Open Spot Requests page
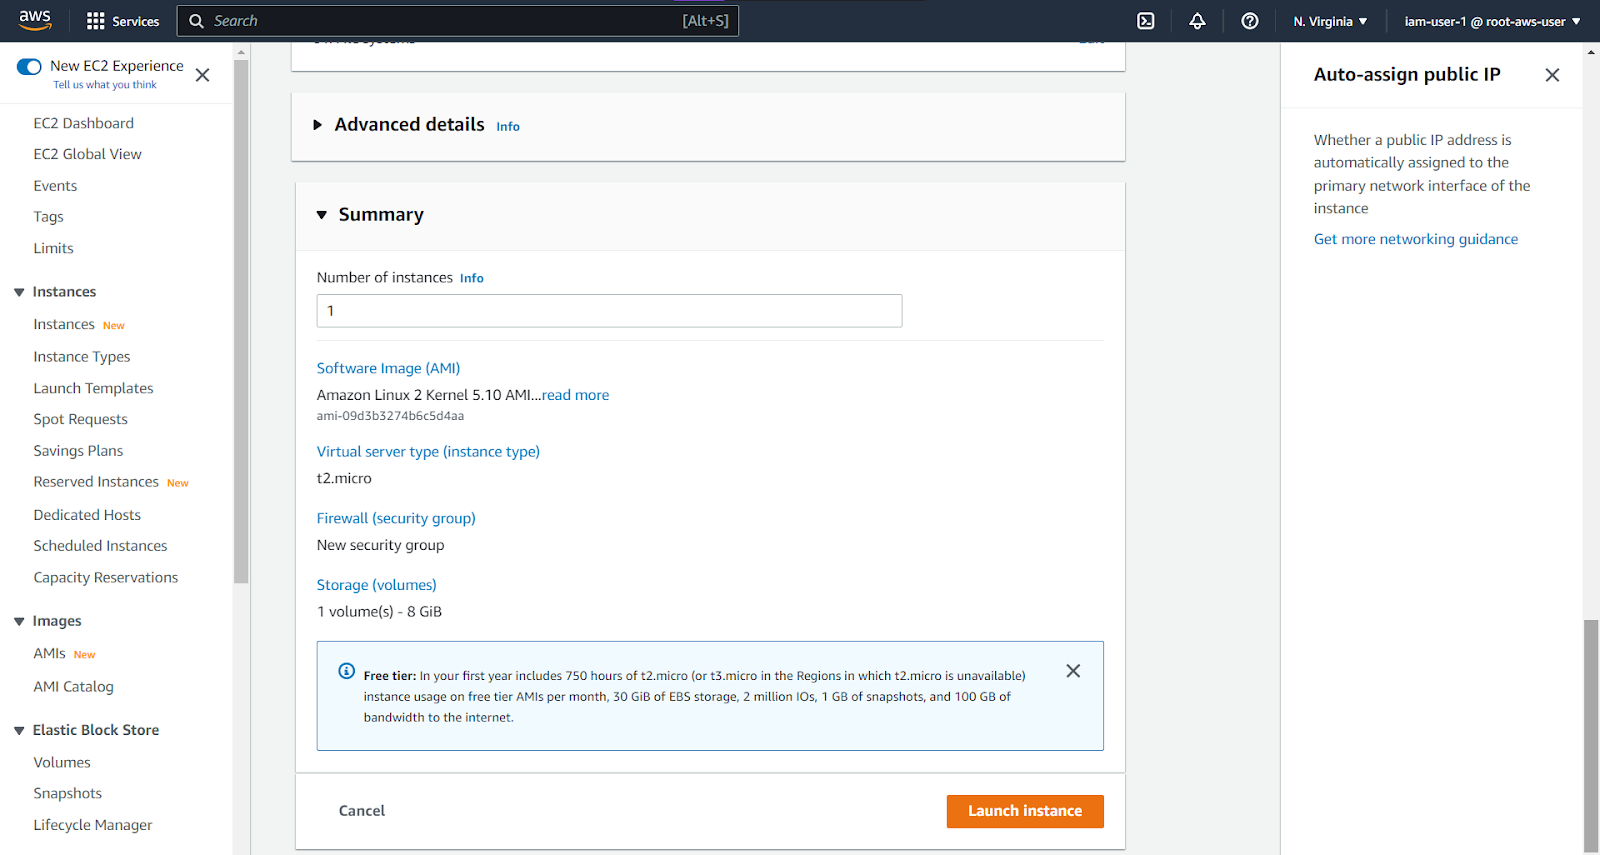The width and height of the screenshot is (1600, 855). [80, 419]
